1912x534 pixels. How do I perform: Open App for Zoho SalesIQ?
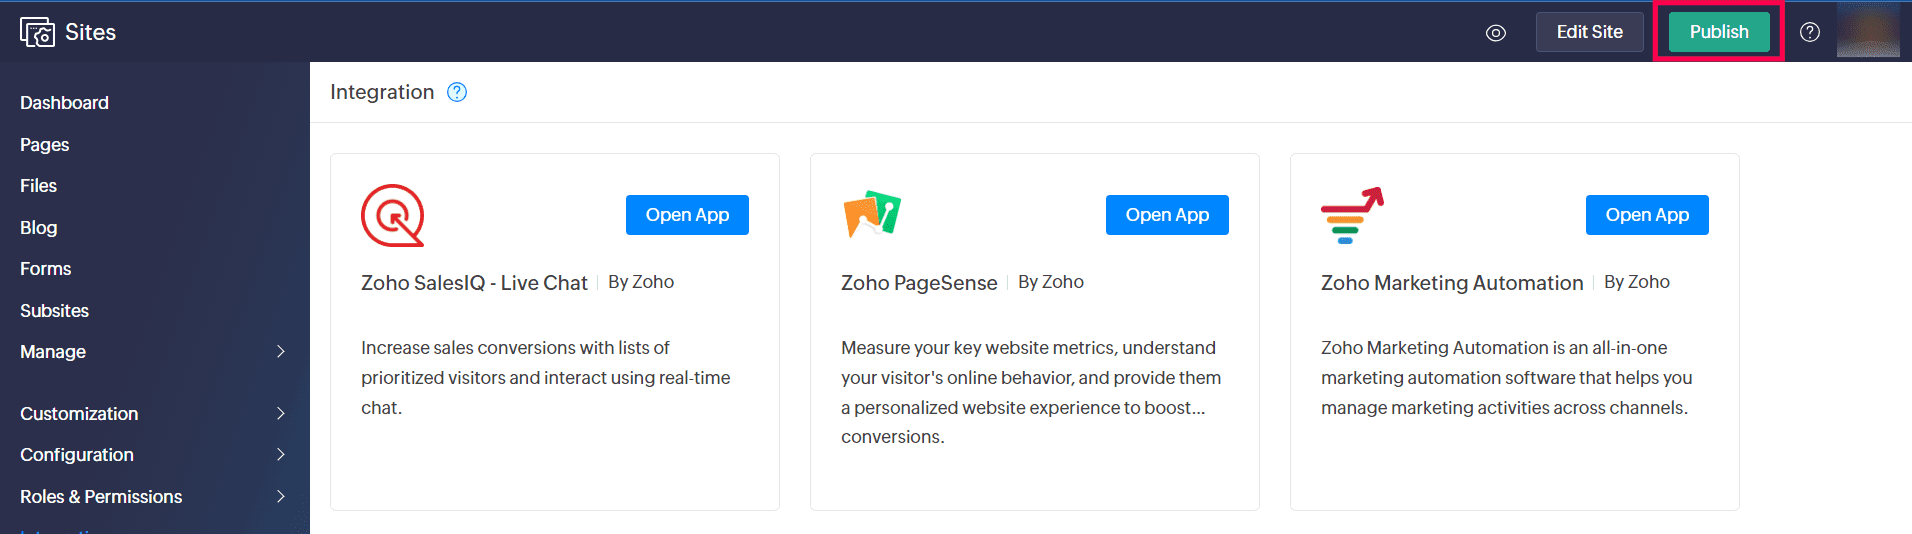pos(687,215)
